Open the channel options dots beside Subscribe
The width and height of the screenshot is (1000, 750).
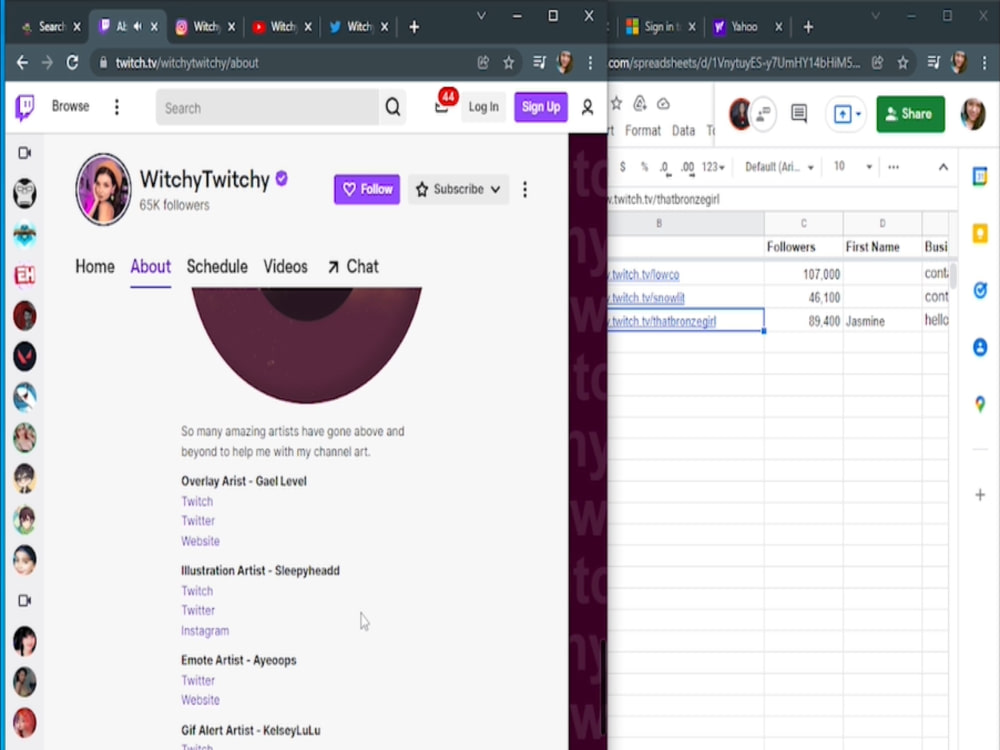tap(525, 189)
